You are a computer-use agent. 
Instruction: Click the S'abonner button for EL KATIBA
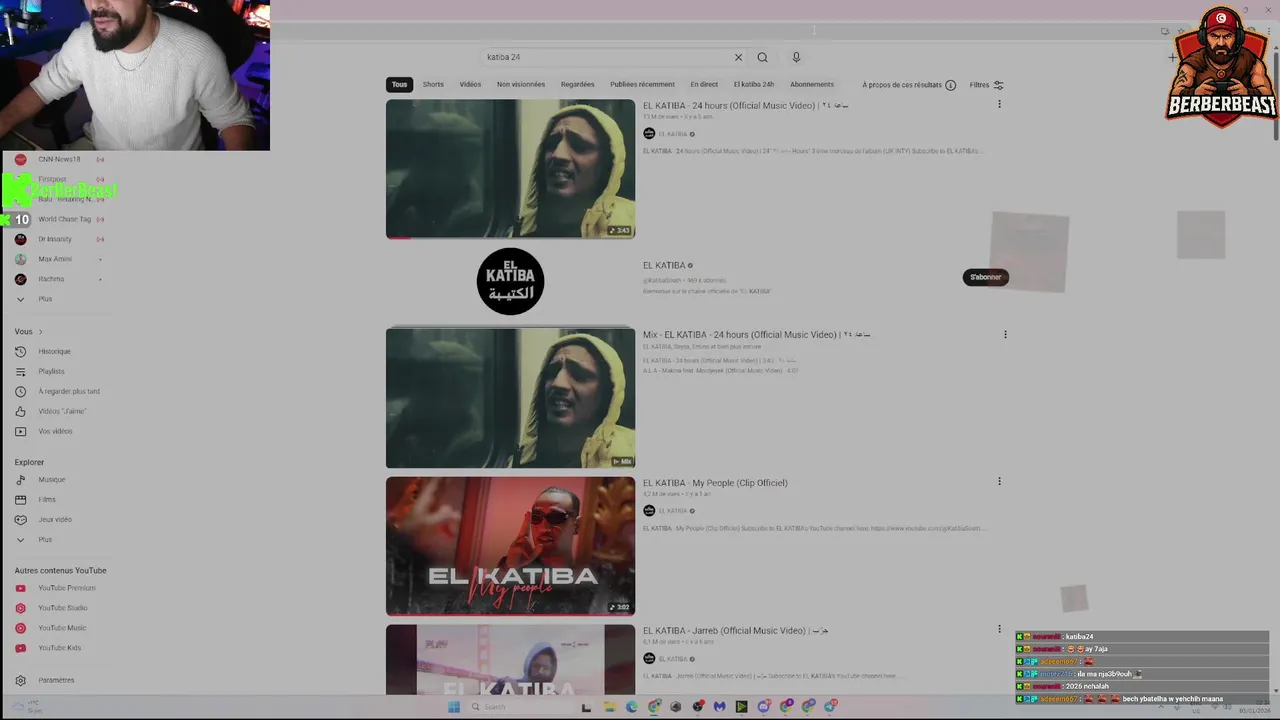[985, 277]
